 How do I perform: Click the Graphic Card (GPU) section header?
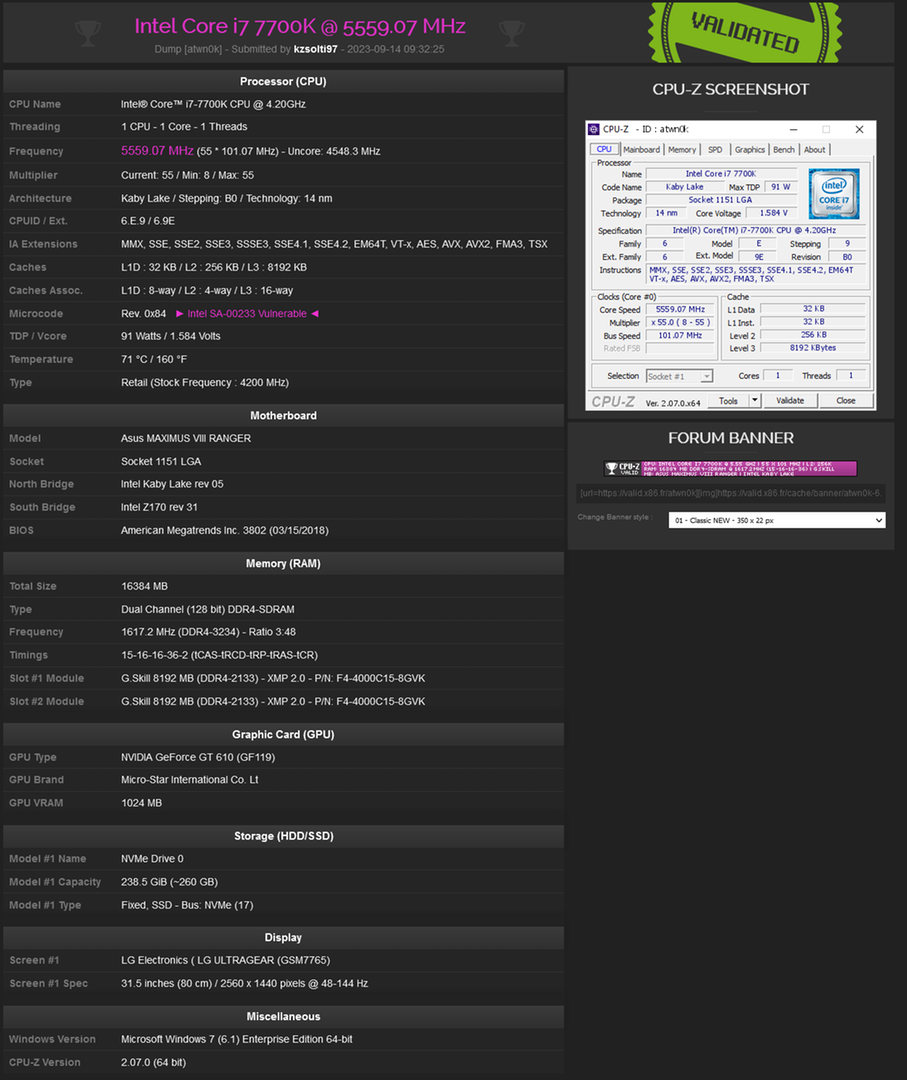pyautogui.click(x=283, y=734)
